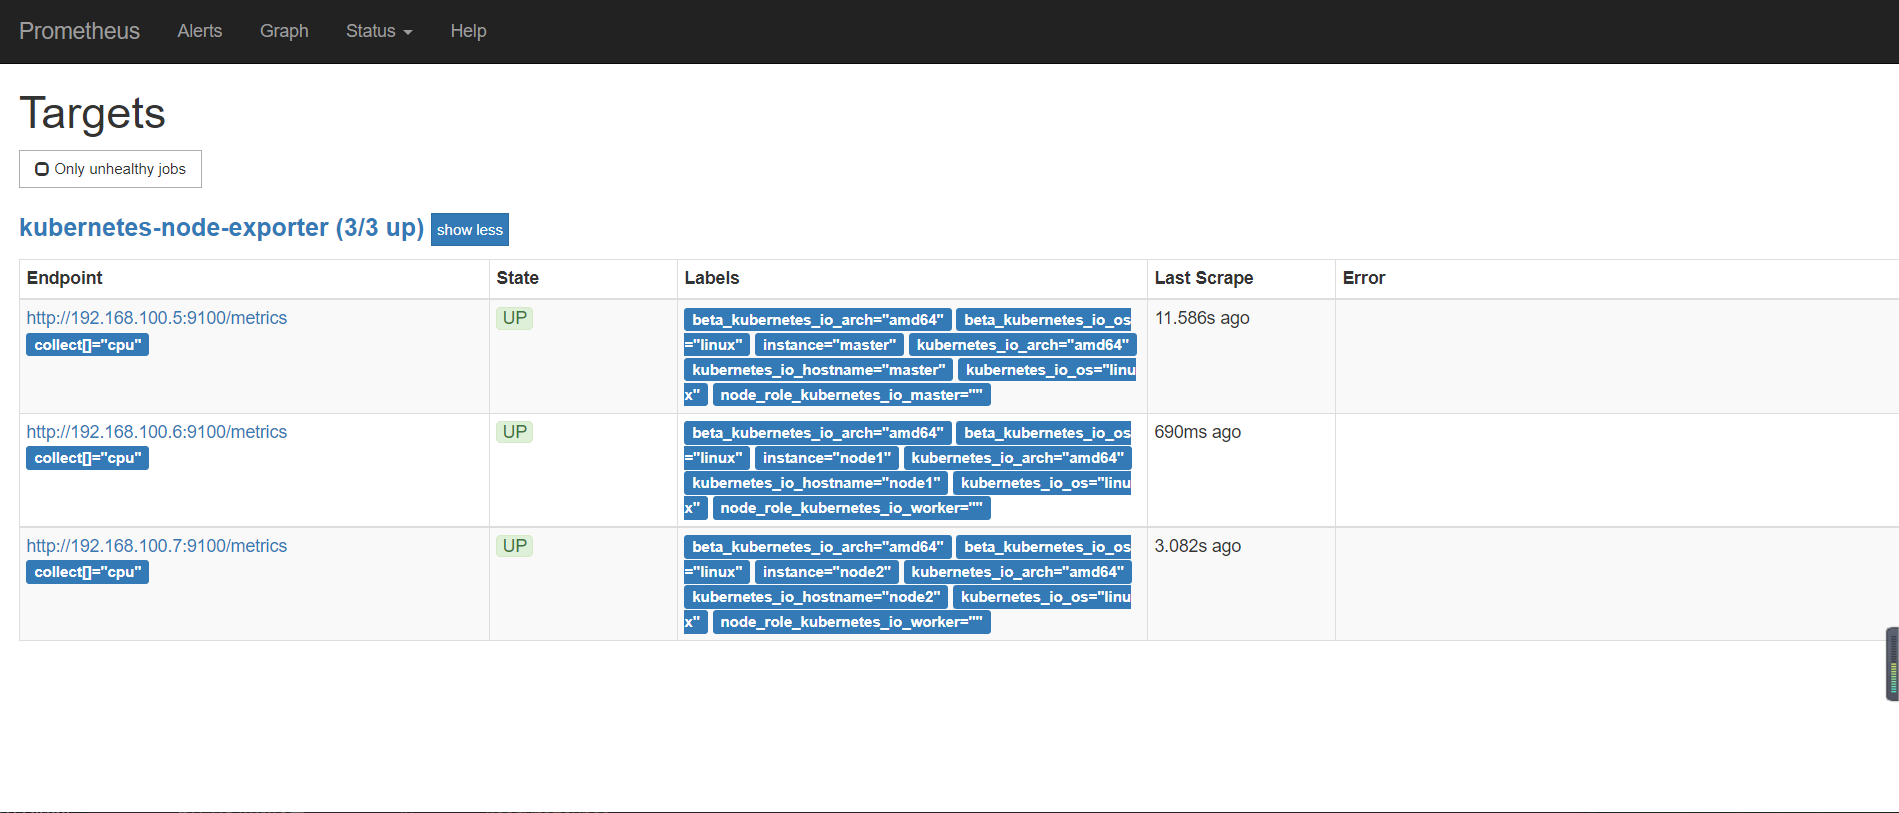Click beta_kubernetes_io_arch="amd64" label in node1 row
The image size is (1899, 813).
click(x=818, y=433)
